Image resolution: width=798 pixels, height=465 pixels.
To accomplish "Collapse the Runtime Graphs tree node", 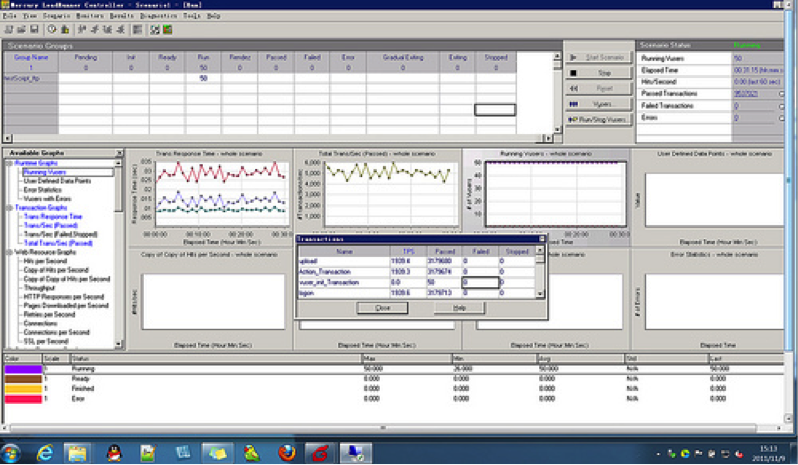I will [x=9, y=163].
